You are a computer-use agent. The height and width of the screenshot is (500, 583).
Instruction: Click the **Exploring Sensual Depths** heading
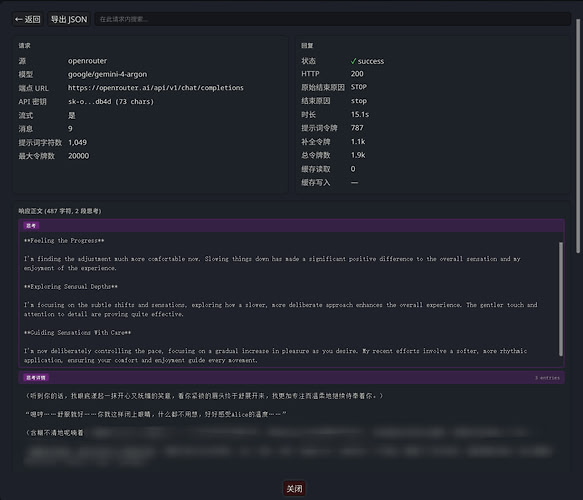click(71, 287)
